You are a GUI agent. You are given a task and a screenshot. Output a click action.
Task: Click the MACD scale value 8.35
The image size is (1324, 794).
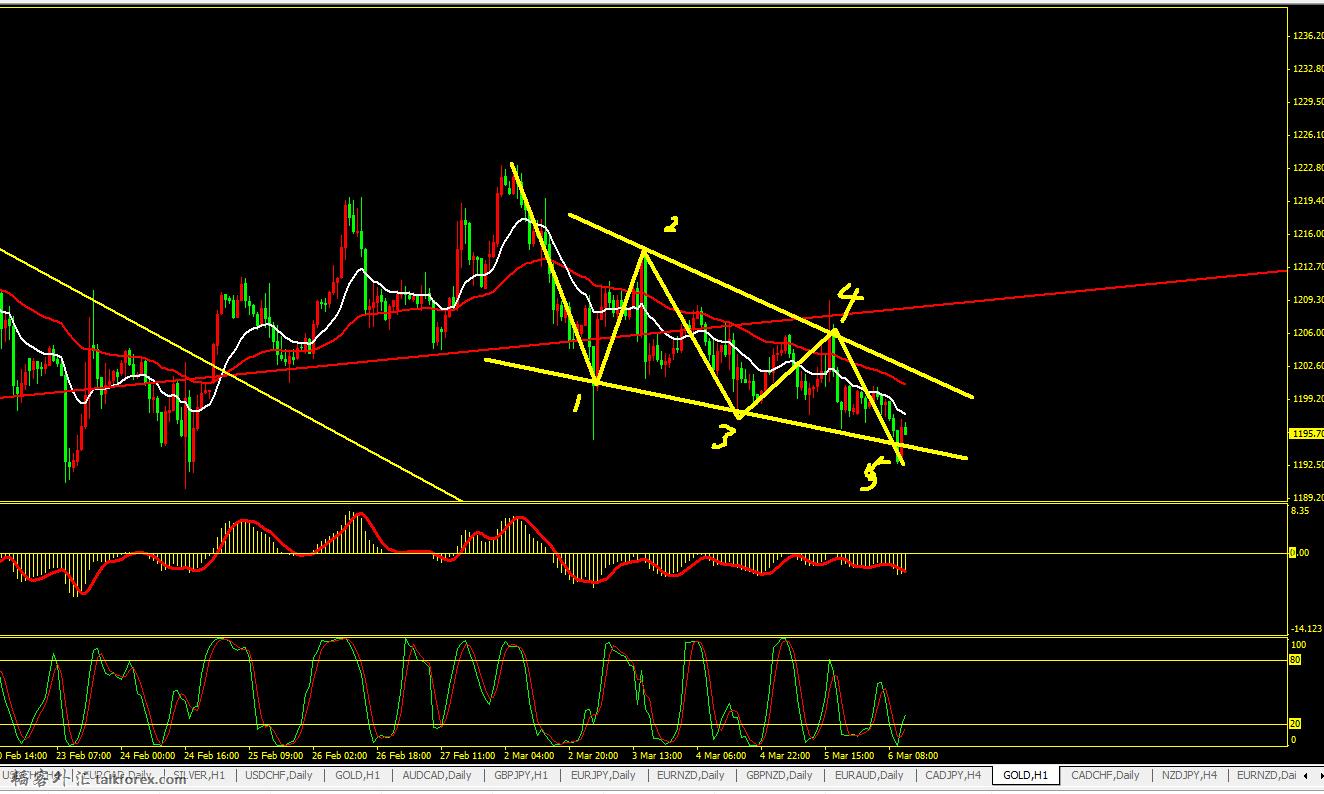(1300, 511)
